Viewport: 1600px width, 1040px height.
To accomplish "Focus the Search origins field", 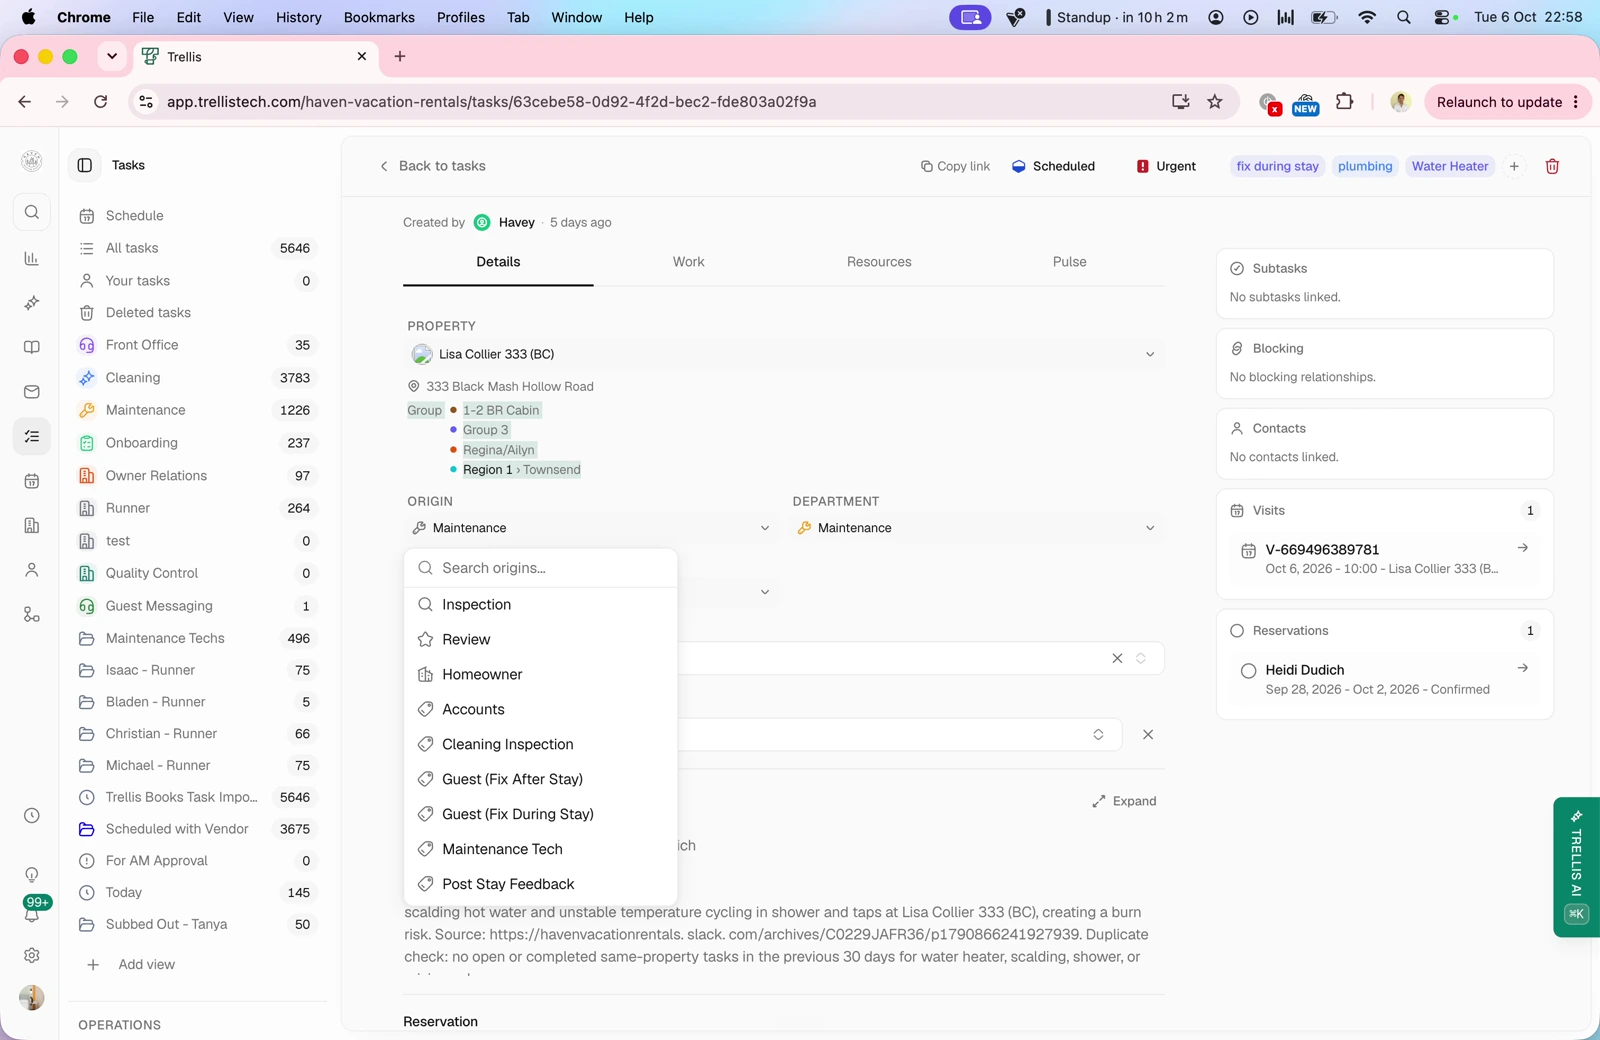I will coord(541,568).
